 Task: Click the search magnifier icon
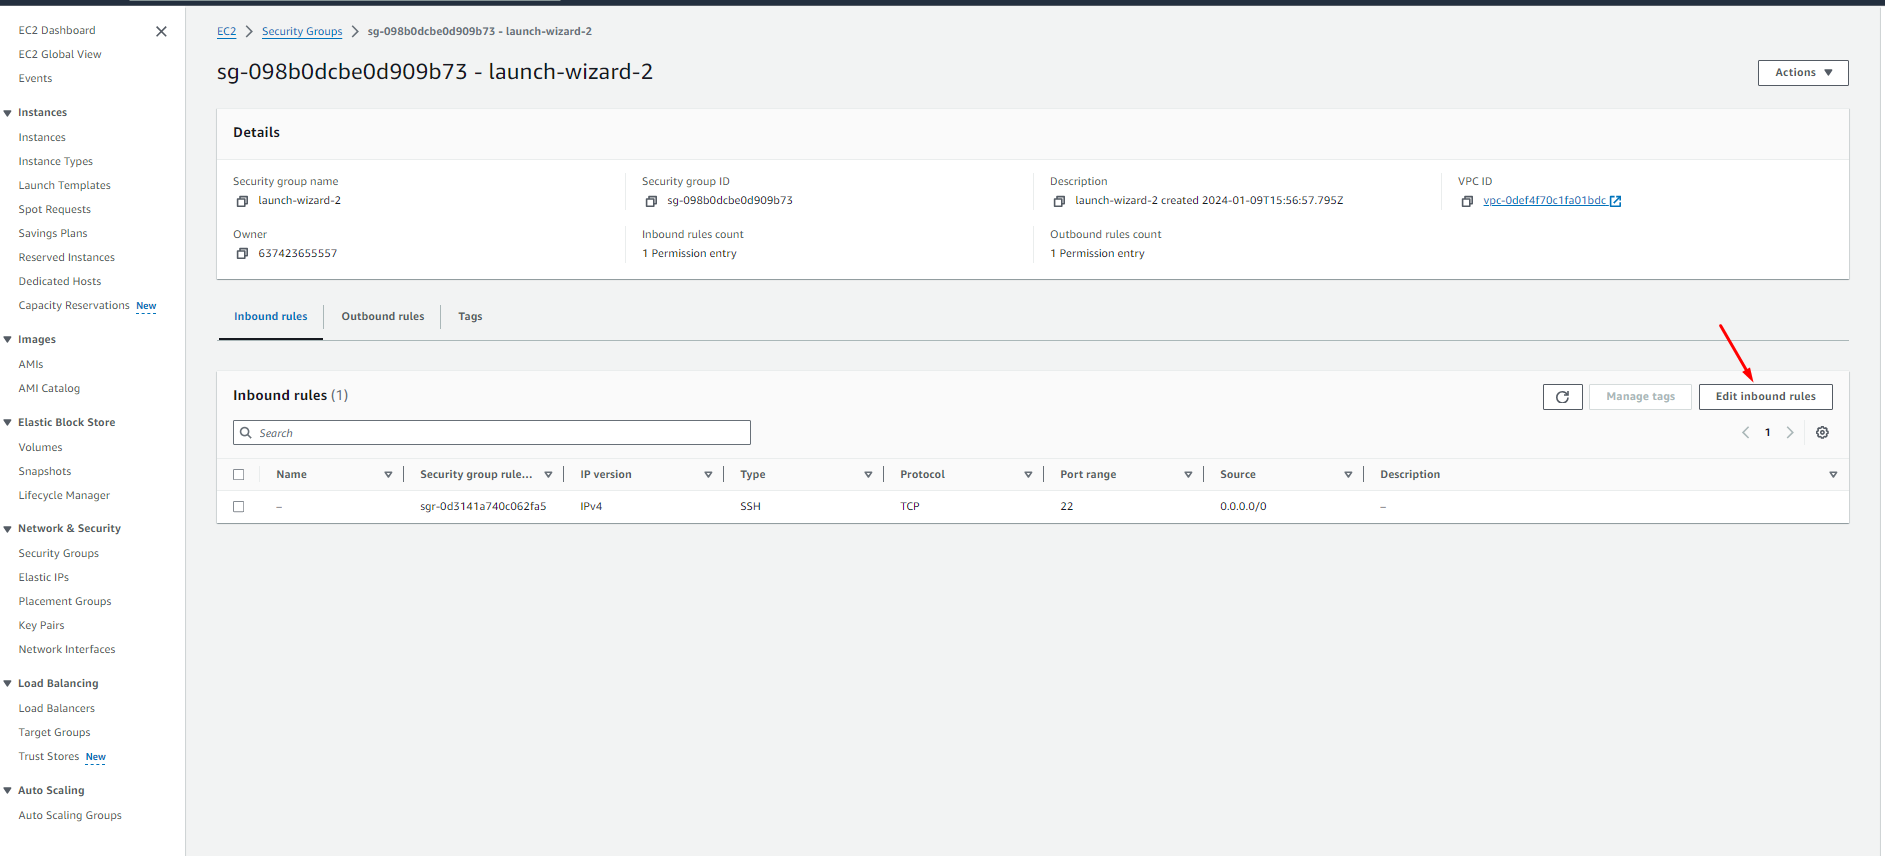(x=246, y=433)
